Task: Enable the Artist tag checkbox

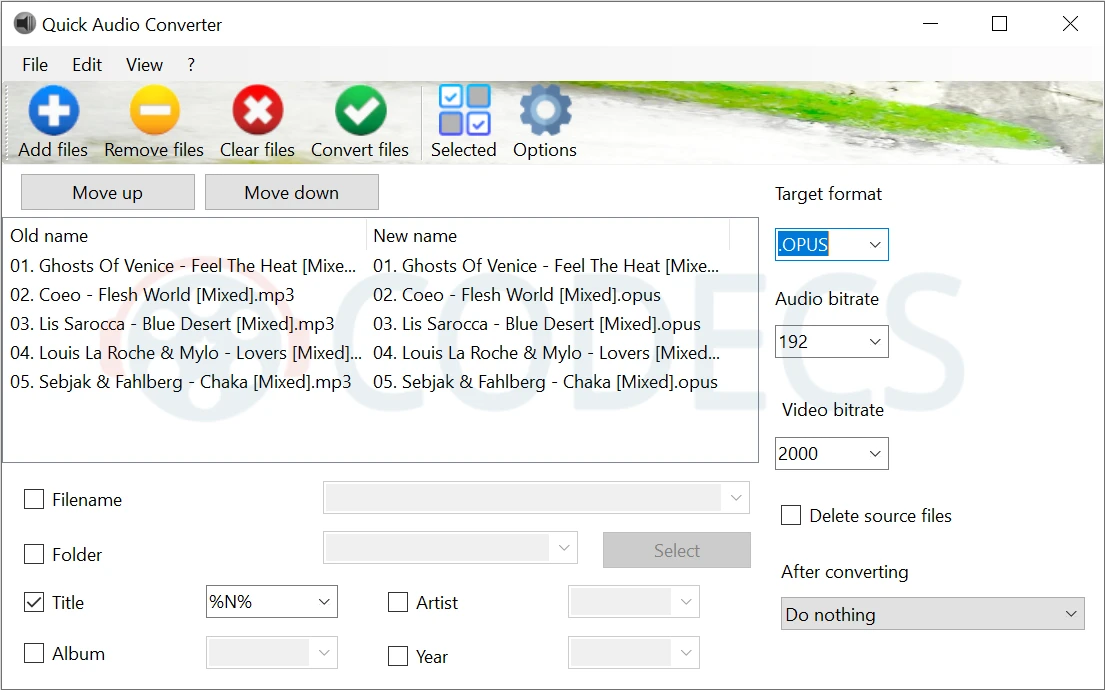Action: 398,602
